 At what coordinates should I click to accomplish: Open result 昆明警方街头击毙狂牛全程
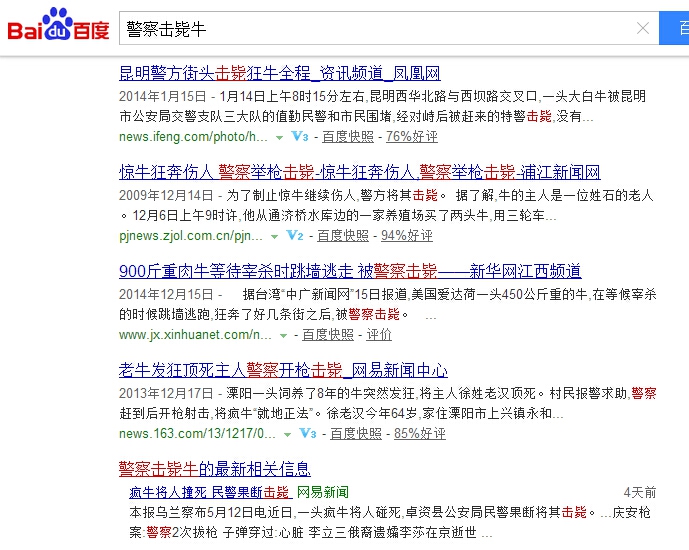(x=280, y=73)
